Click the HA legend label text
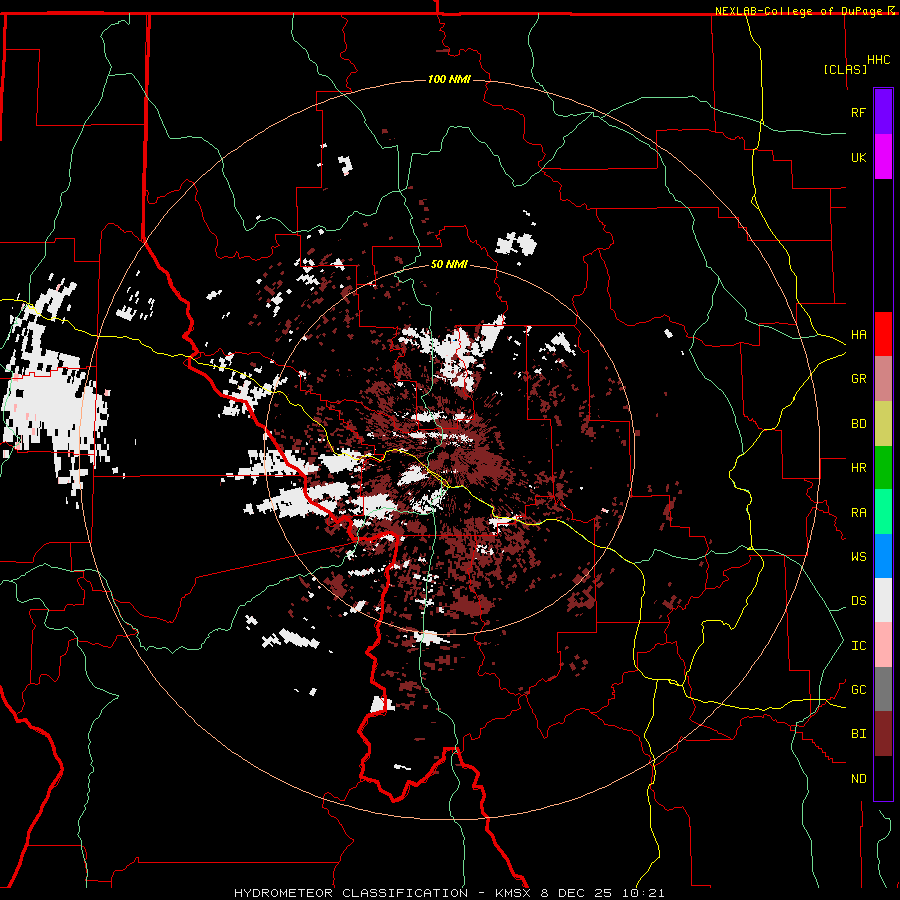900x900 pixels. click(858, 334)
